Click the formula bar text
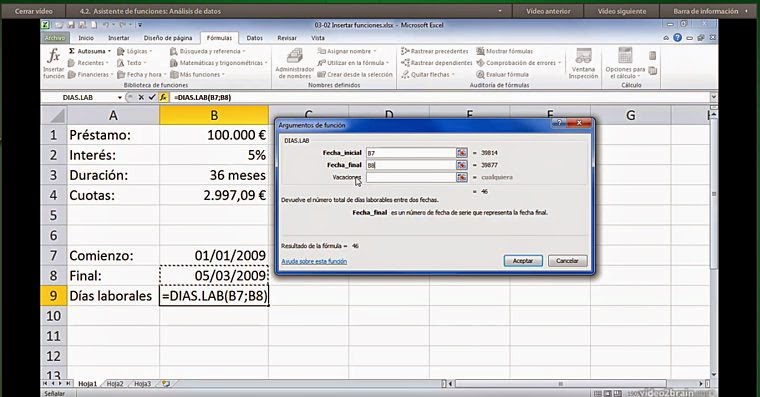 tap(203, 97)
